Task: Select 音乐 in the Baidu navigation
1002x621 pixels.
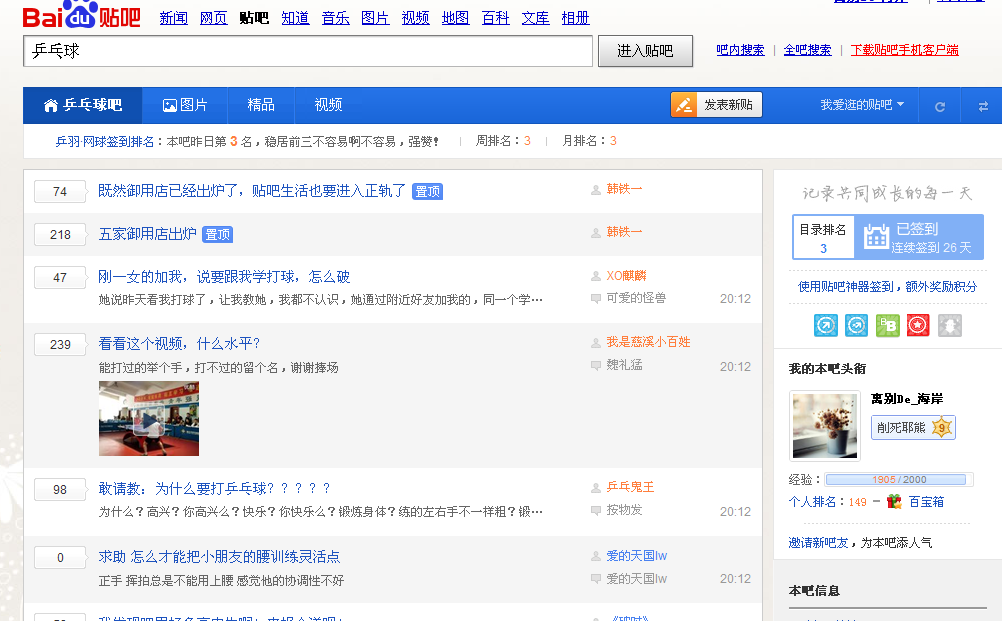Action: (335, 17)
